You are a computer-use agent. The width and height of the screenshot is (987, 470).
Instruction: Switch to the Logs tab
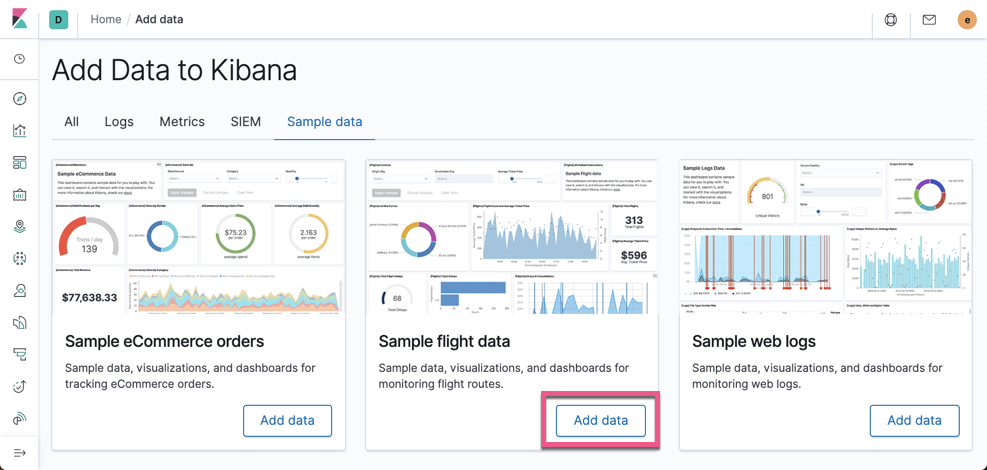click(119, 121)
